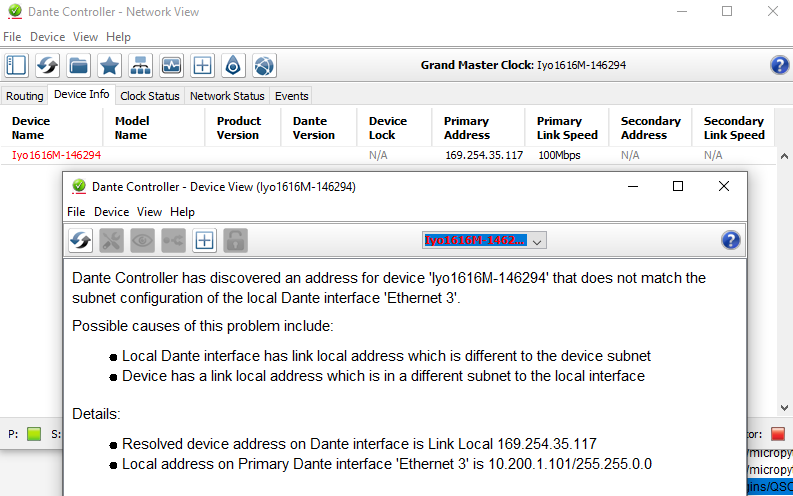Click the scroll up arrow in the Network View

tap(784, 156)
